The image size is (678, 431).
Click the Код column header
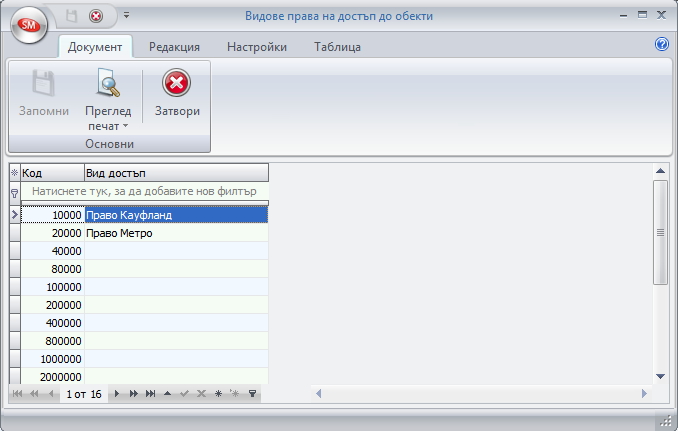(x=52, y=173)
